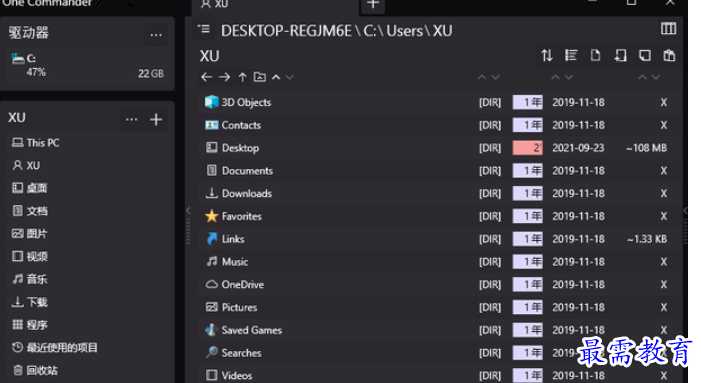Open the drives panel ellipsis menu
The height and width of the screenshot is (383, 701).
pyautogui.click(x=156, y=35)
